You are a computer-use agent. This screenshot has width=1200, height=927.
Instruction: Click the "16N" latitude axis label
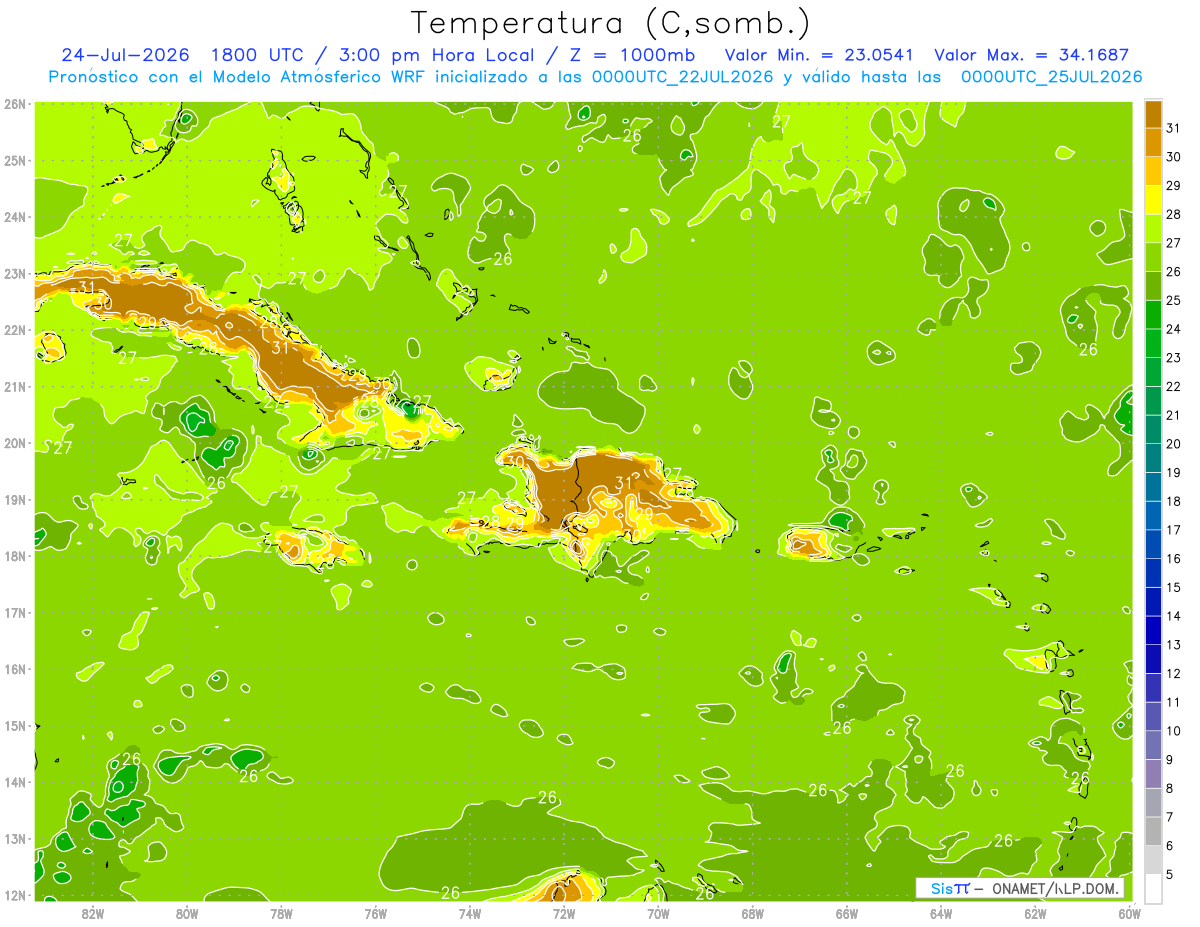pyautogui.click(x=14, y=669)
